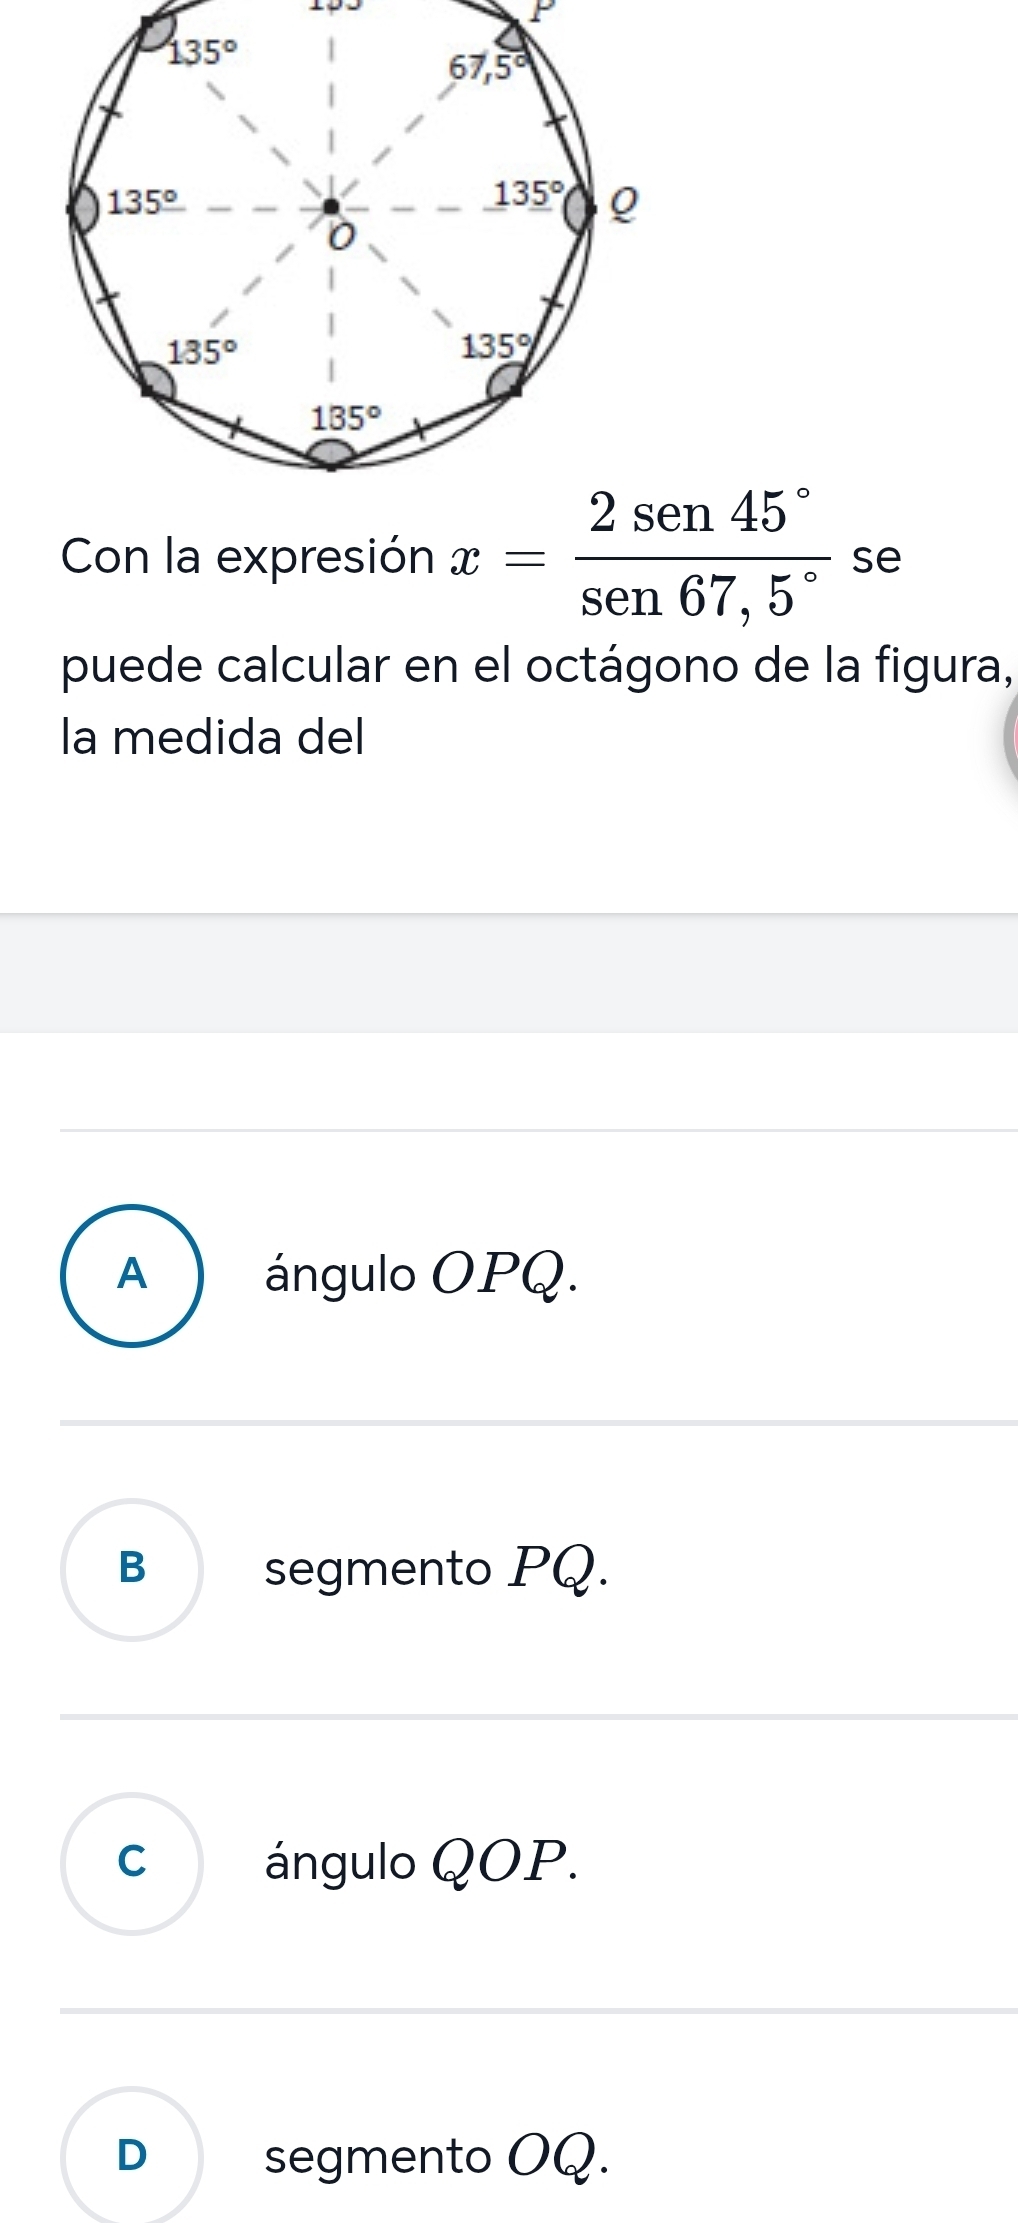This screenshot has width=1018, height=2223.
Task: Click the 67,5° angle label
Action: pyautogui.click(x=487, y=68)
